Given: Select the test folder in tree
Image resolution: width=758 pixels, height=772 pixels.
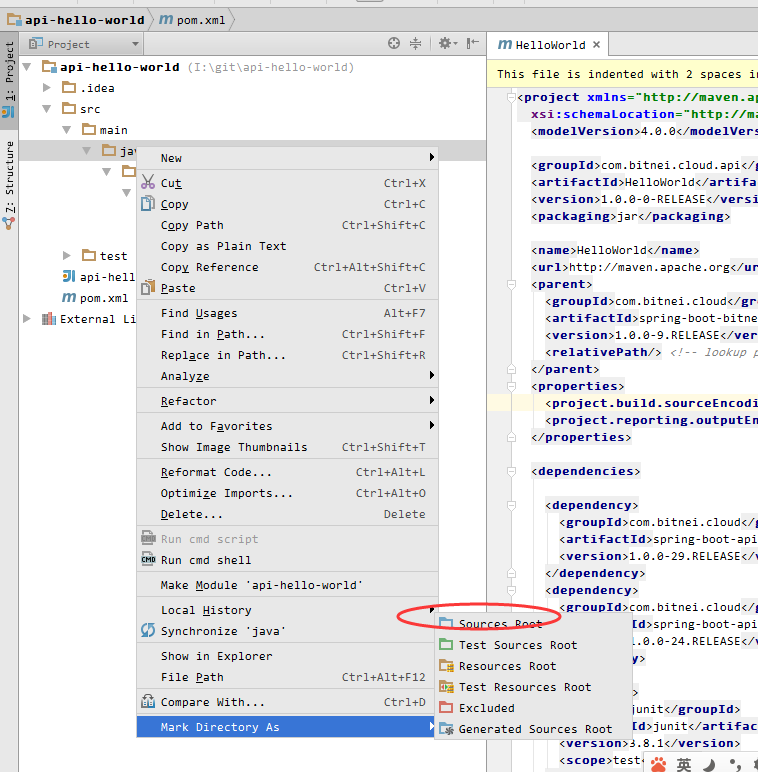Looking at the screenshot, I should click(x=104, y=256).
